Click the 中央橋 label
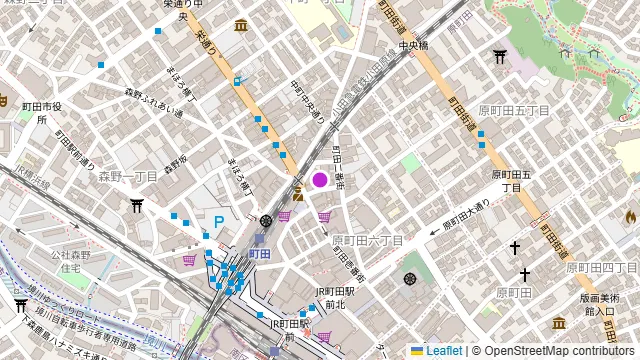 coord(413,46)
